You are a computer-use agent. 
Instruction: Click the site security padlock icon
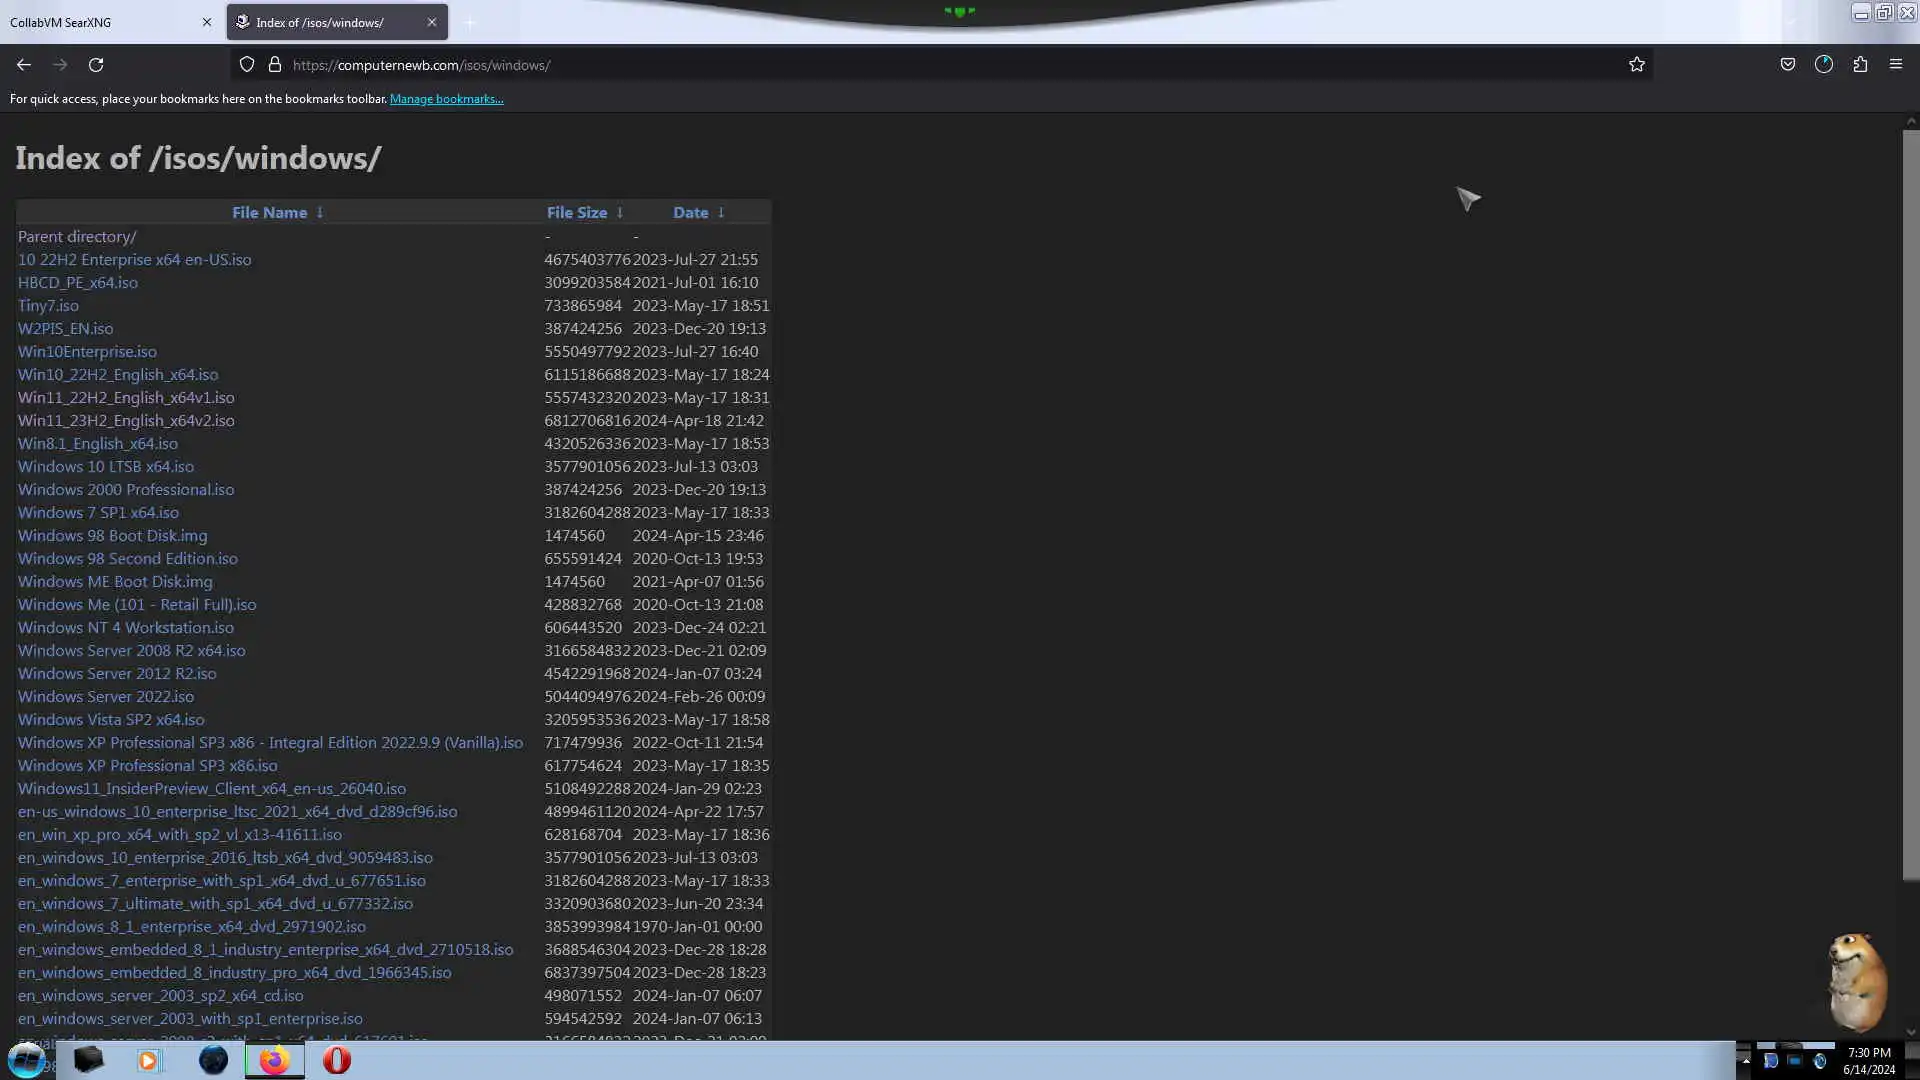coord(275,65)
